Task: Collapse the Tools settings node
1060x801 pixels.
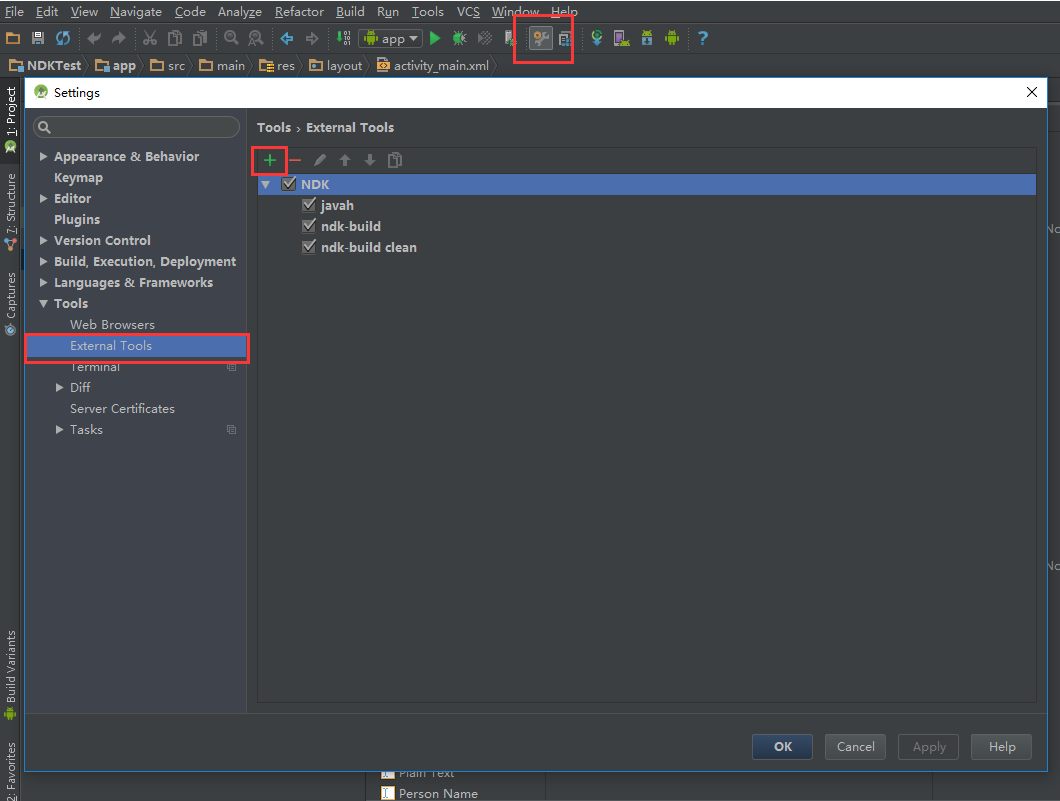Action: click(x=43, y=304)
